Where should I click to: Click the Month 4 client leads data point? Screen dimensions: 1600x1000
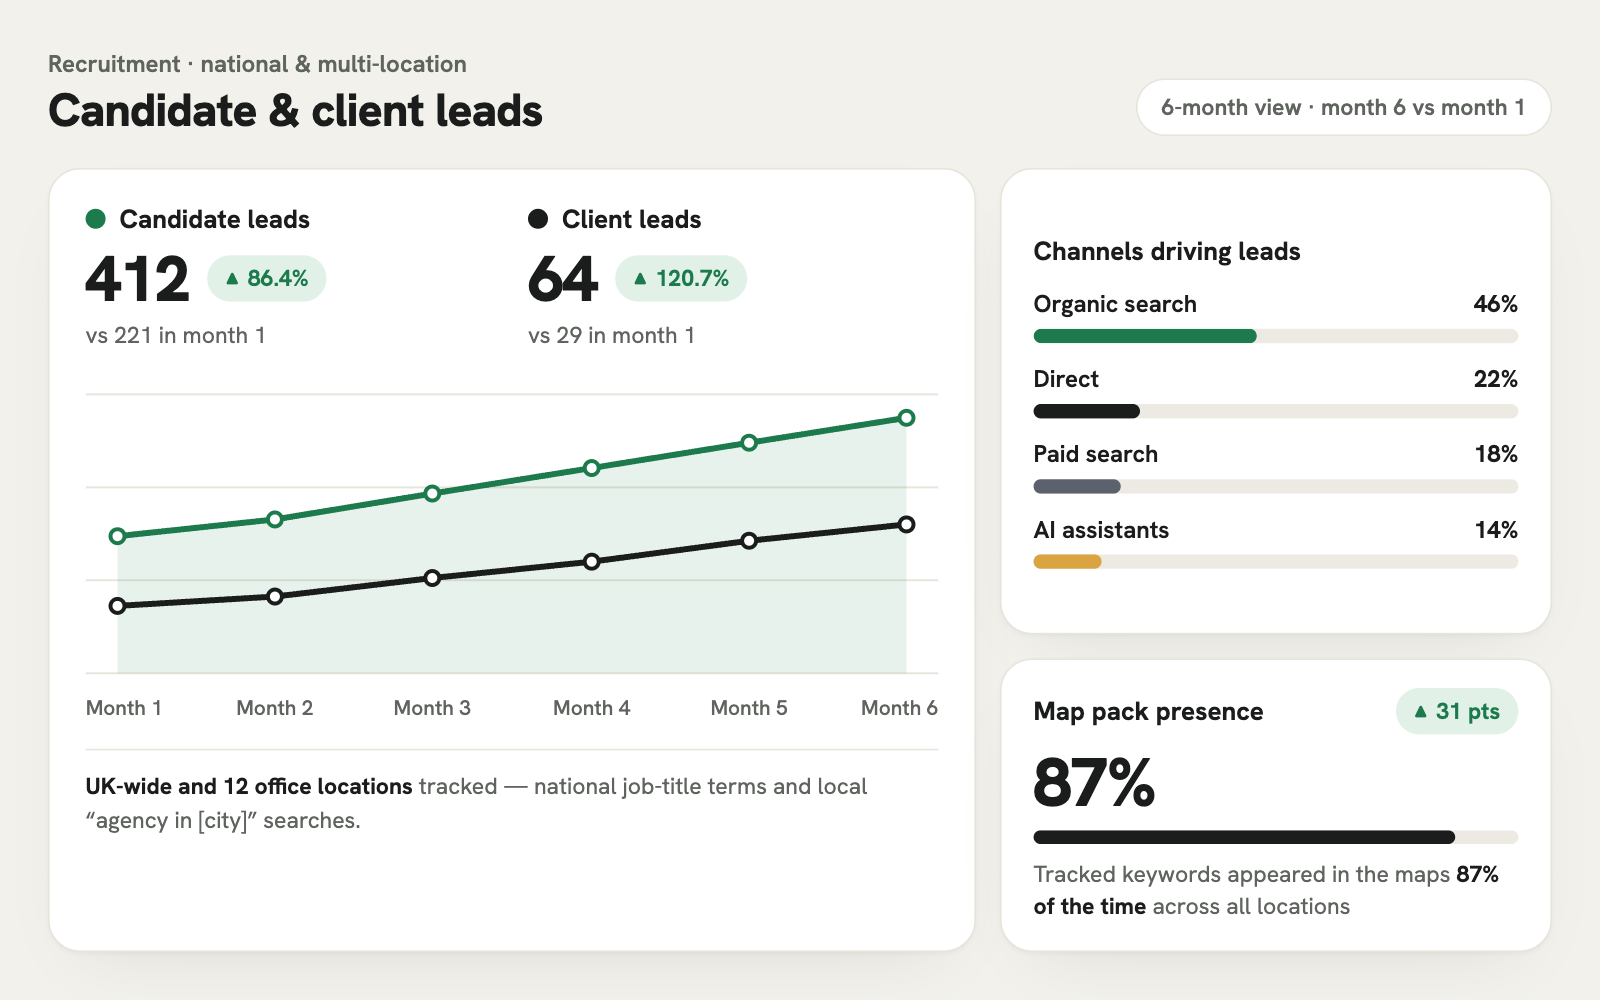[x=592, y=562]
